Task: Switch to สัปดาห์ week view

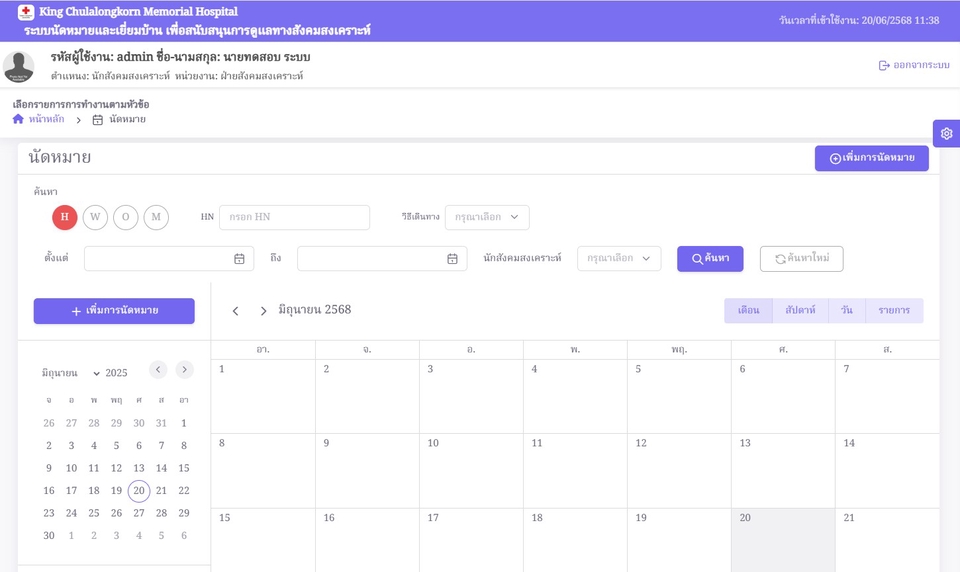Action: tap(800, 310)
